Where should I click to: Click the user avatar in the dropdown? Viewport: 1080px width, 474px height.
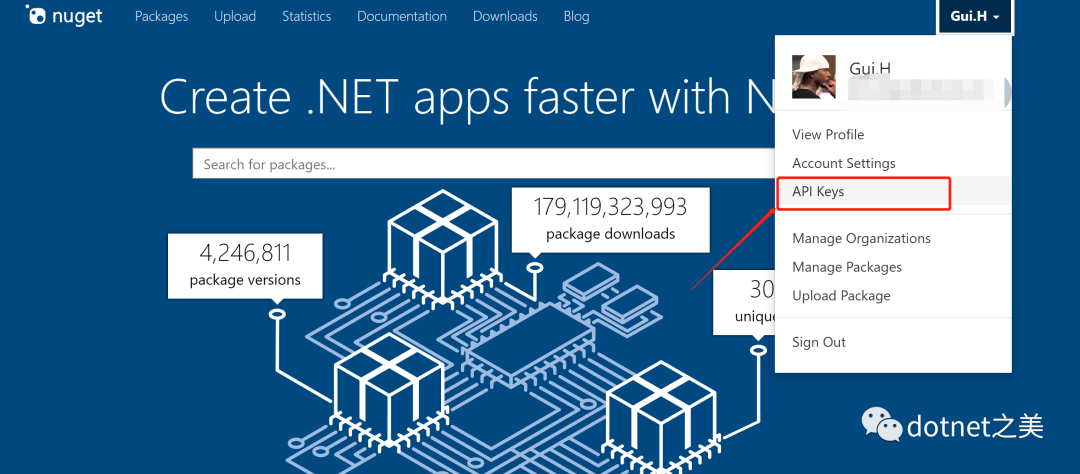coord(814,77)
